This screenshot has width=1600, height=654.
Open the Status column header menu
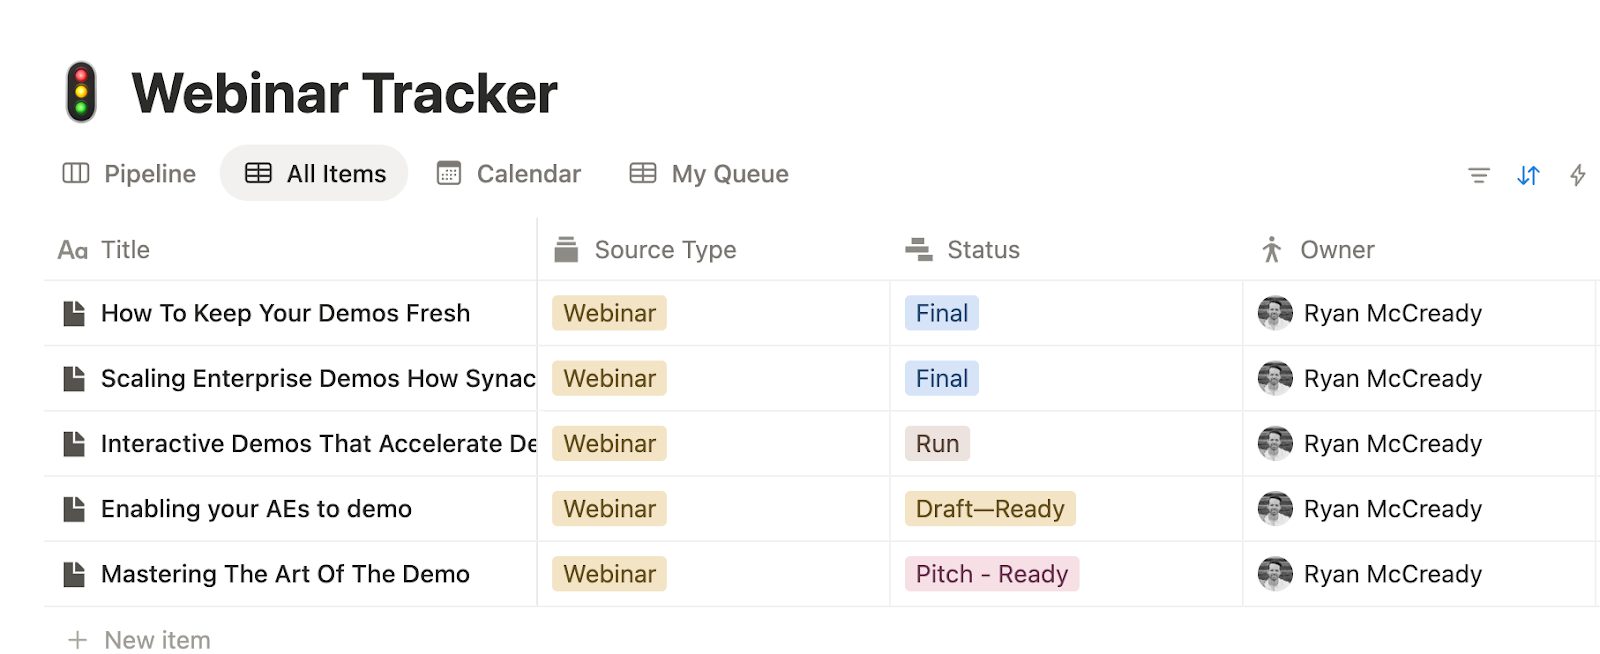[x=983, y=250]
